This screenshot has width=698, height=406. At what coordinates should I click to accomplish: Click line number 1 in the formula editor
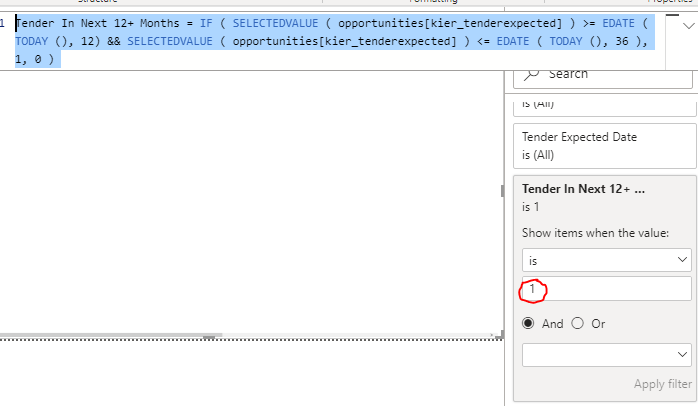click(x=3, y=23)
